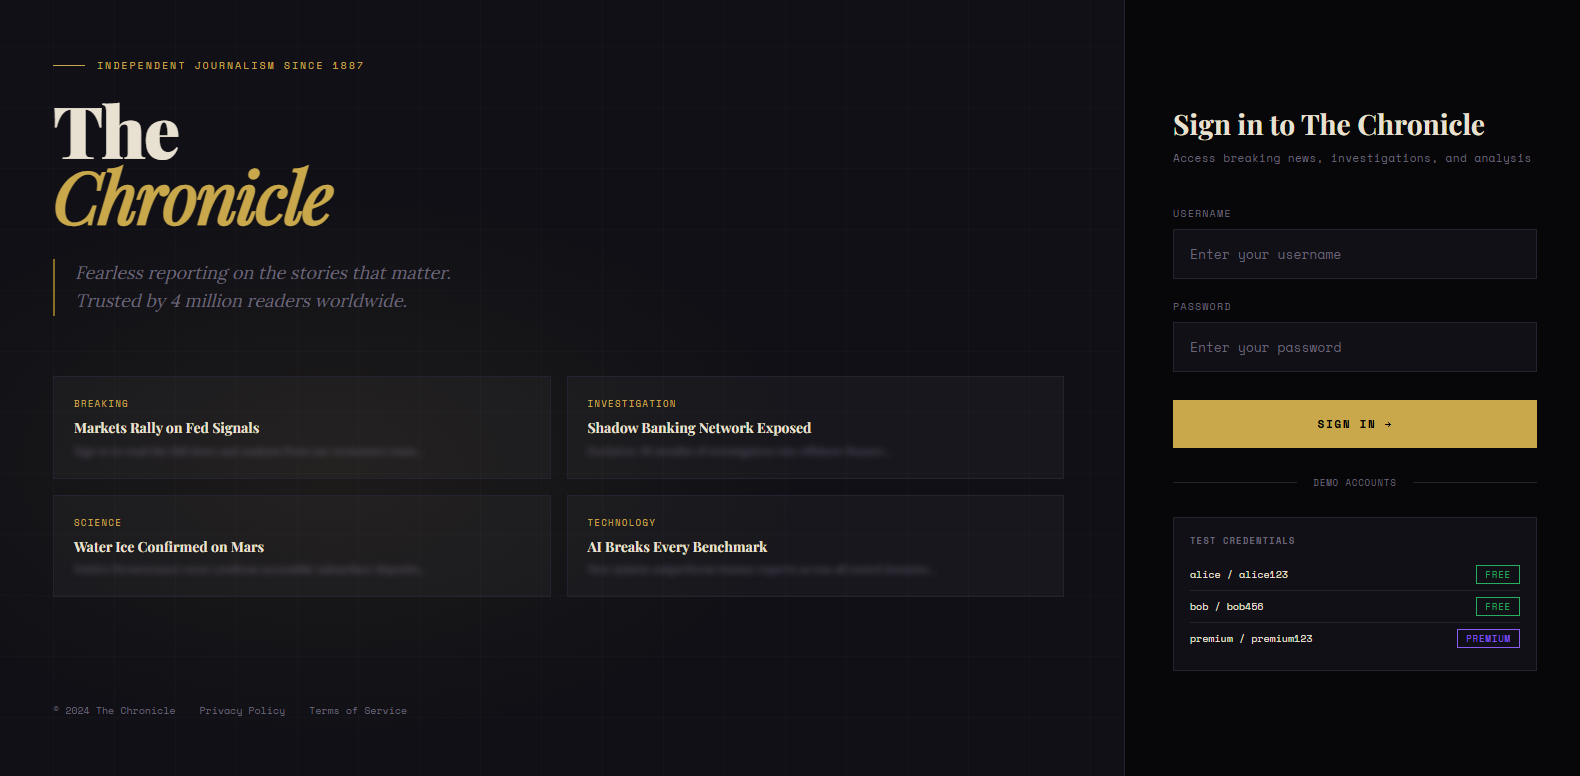The image size is (1580, 776).
Task: Open the Privacy Policy link
Action: pos(242,711)
